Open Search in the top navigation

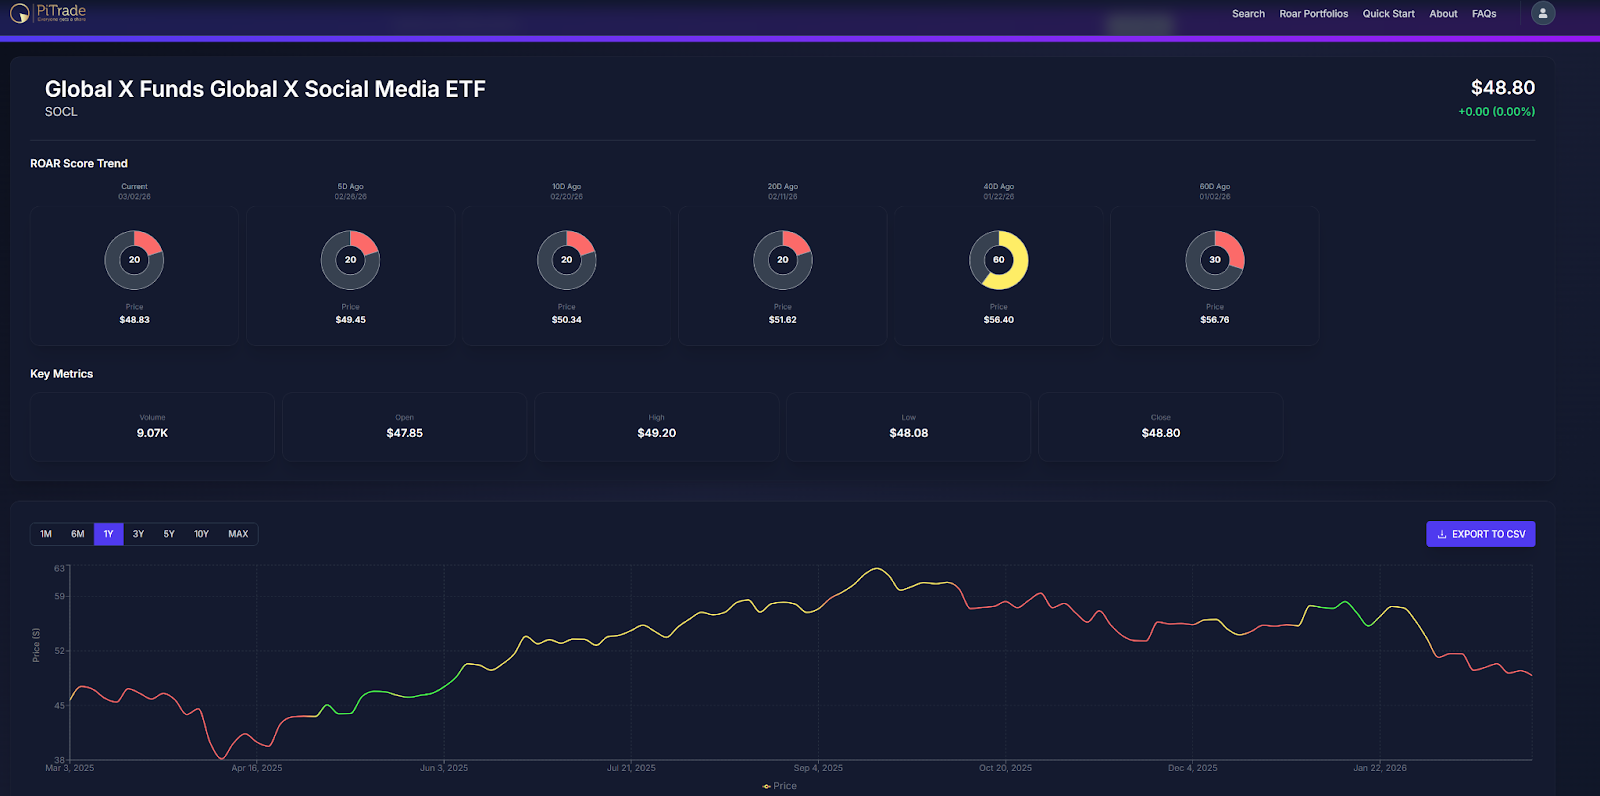[1248, 14]
